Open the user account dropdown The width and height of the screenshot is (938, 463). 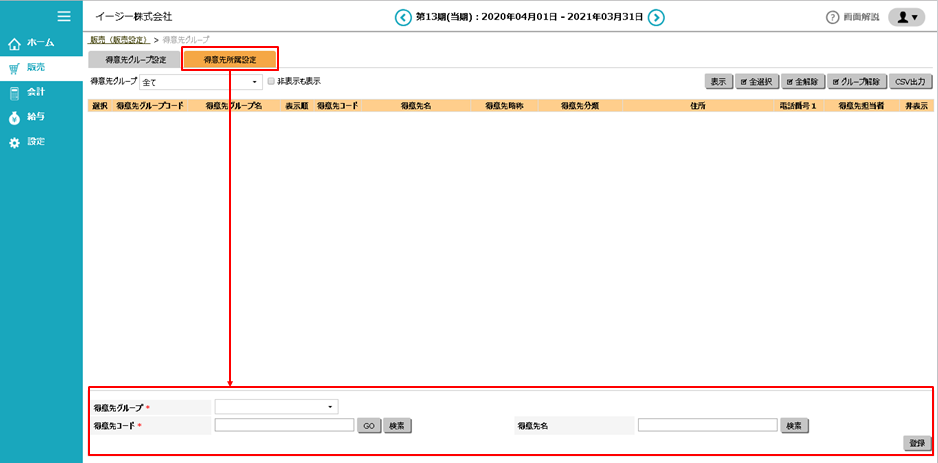tap(906, 17)
